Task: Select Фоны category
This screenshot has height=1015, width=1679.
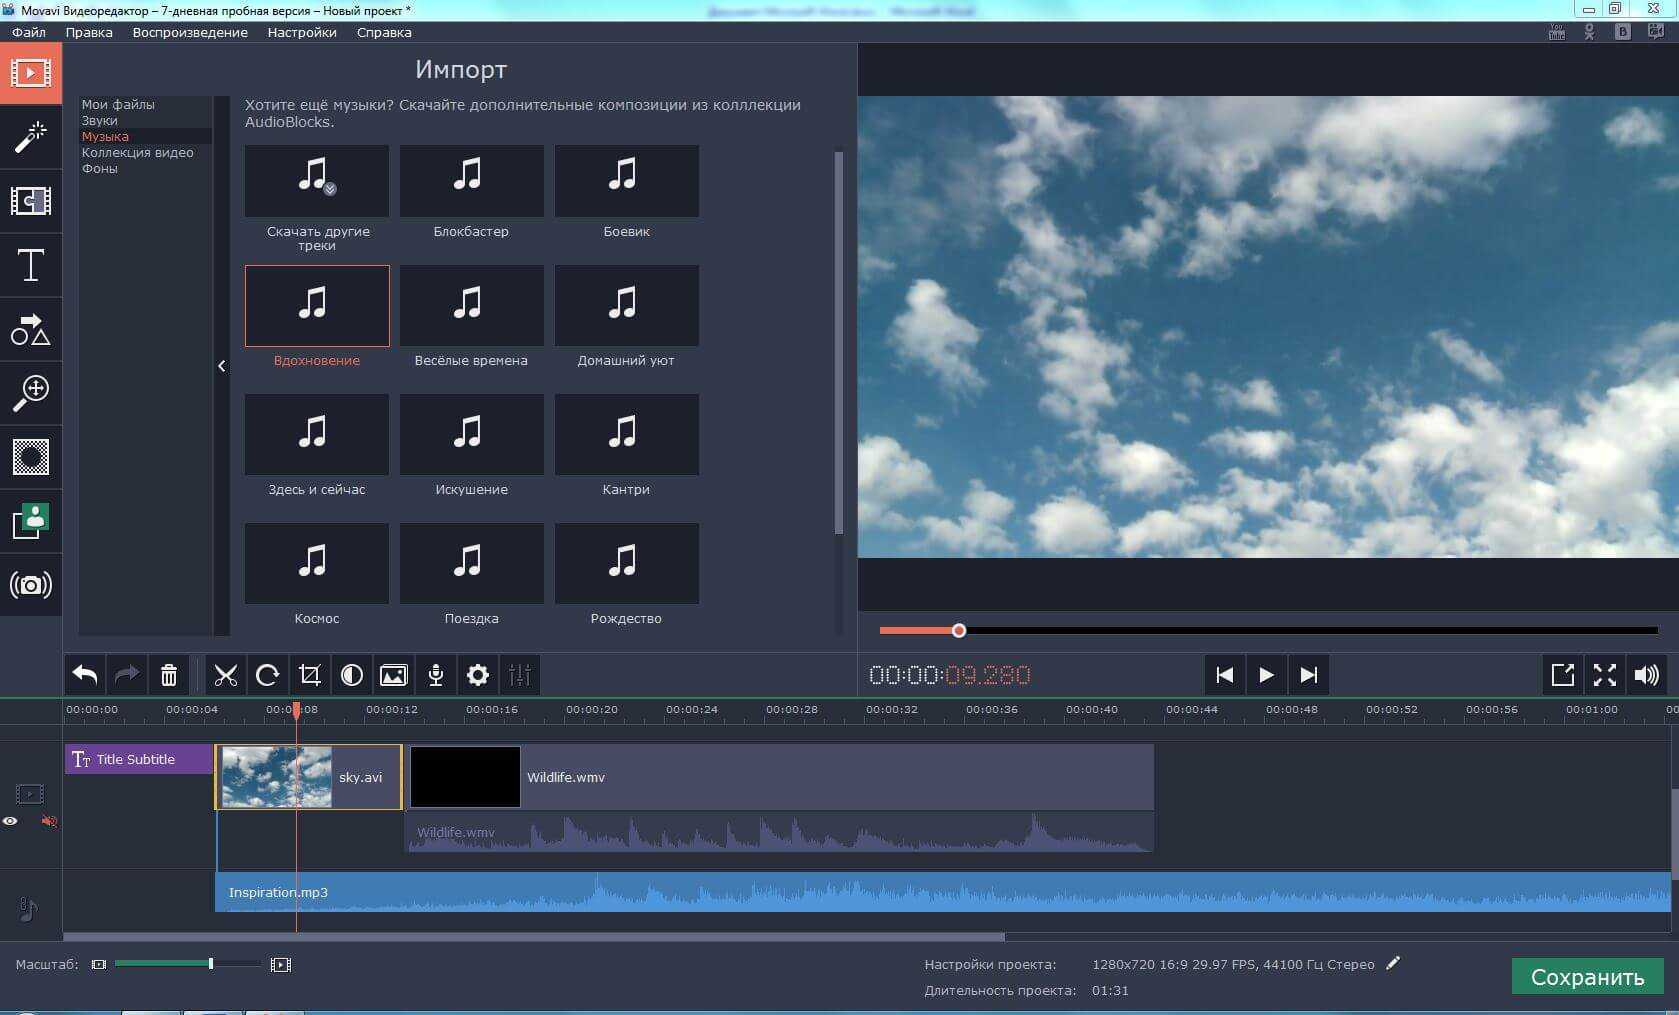Action: [100, 168]
